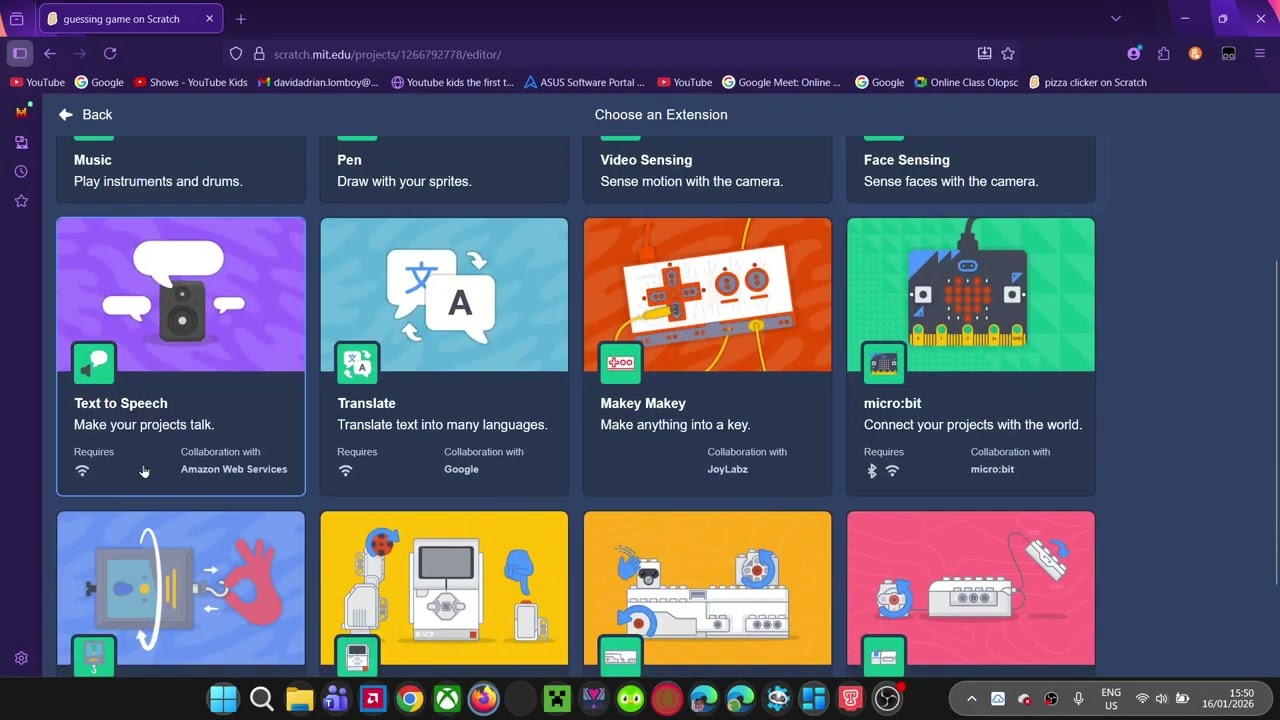Open Windows taskbar search
This screenshot has height=720, width=1280.
(x=262, y=698)
